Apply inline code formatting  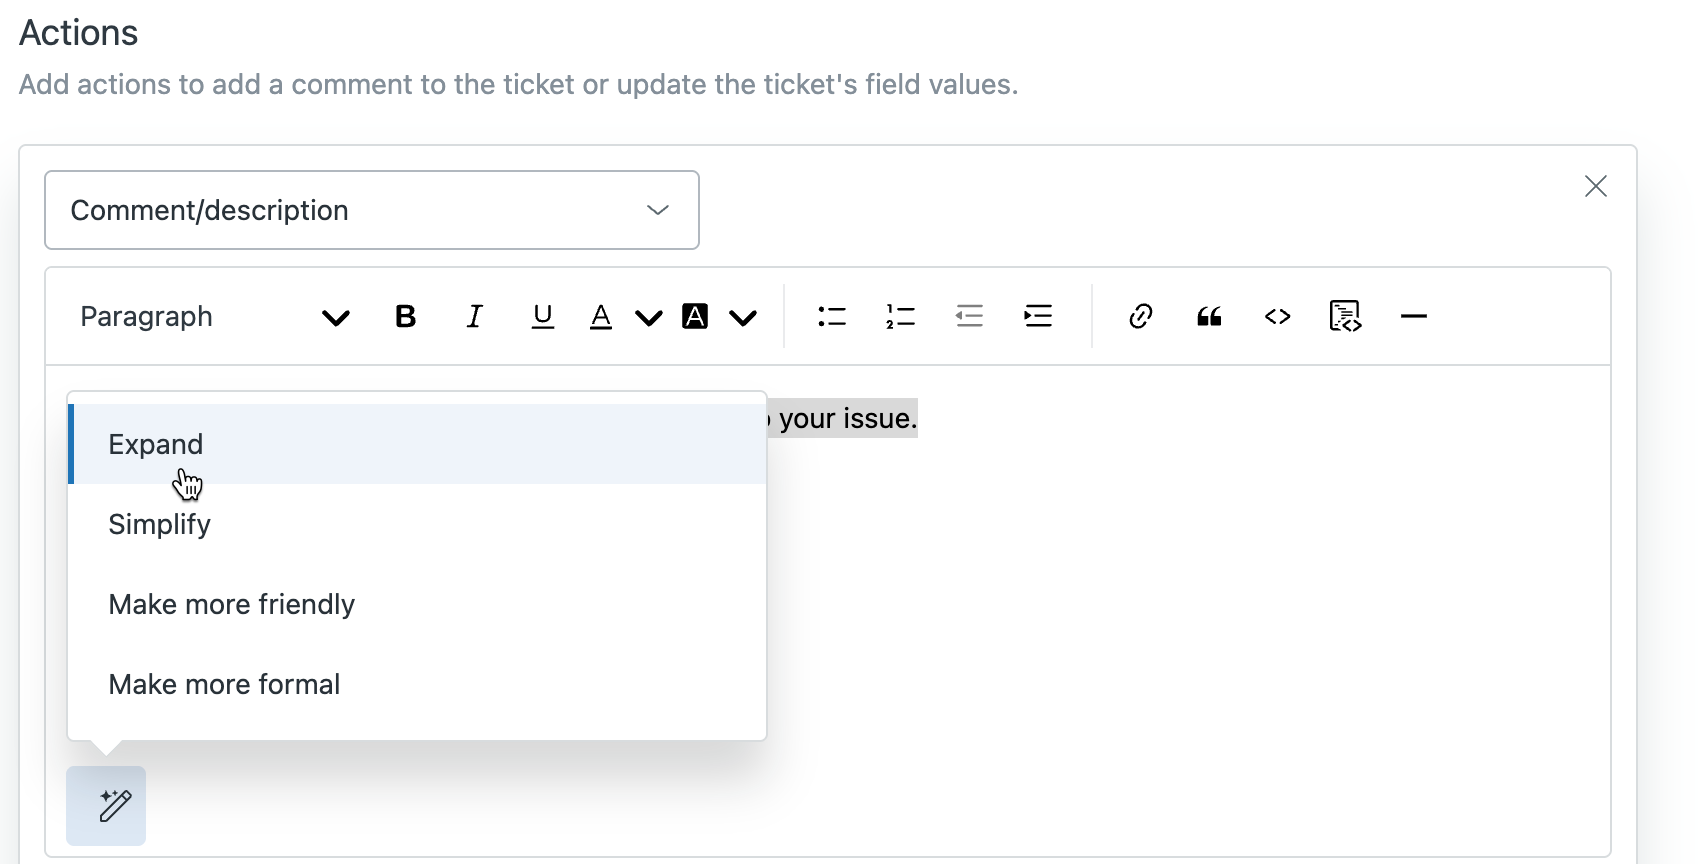coord(1277,317)
